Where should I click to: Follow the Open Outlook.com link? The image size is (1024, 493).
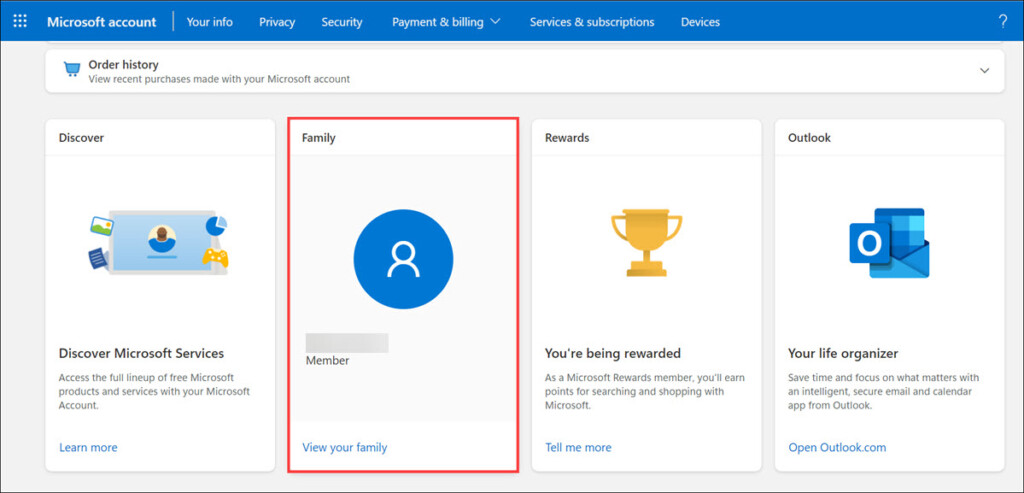click(x=837, y=447)
